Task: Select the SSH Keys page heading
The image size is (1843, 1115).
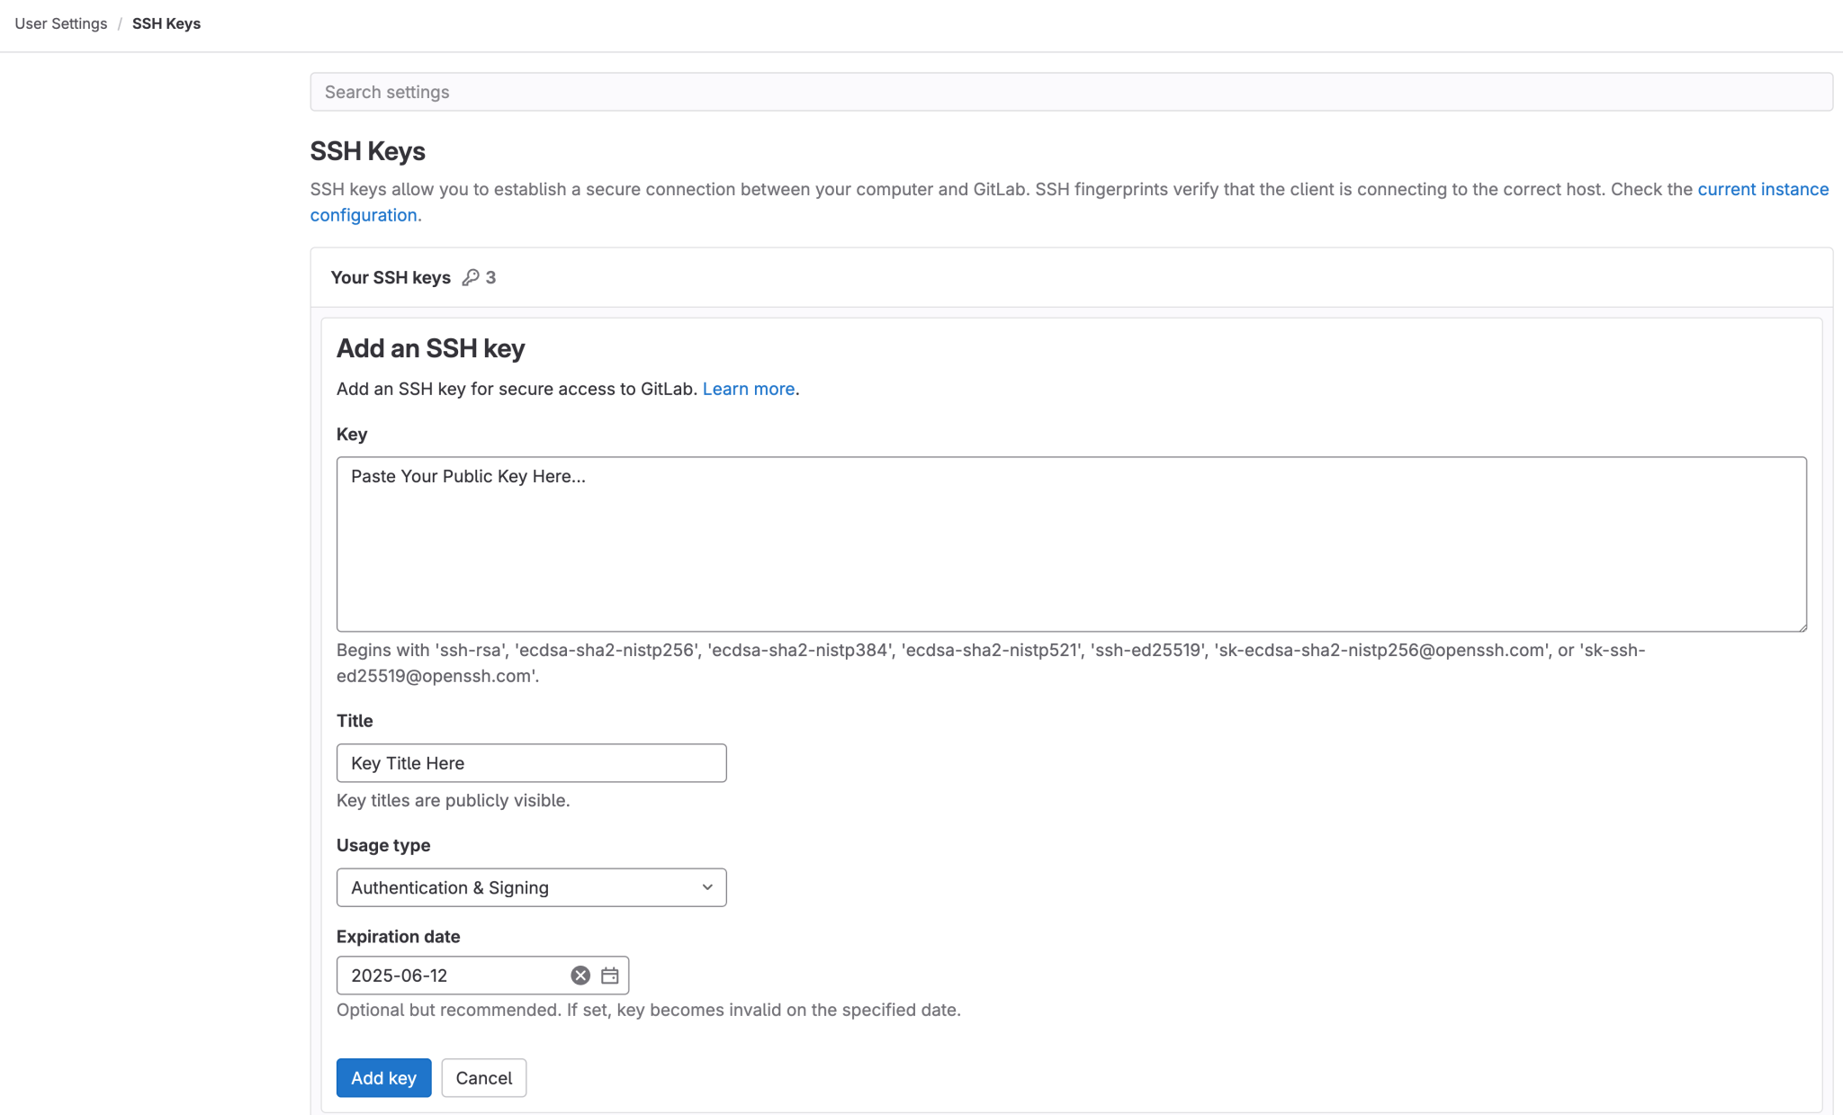Action: click(x=367, y=151)
